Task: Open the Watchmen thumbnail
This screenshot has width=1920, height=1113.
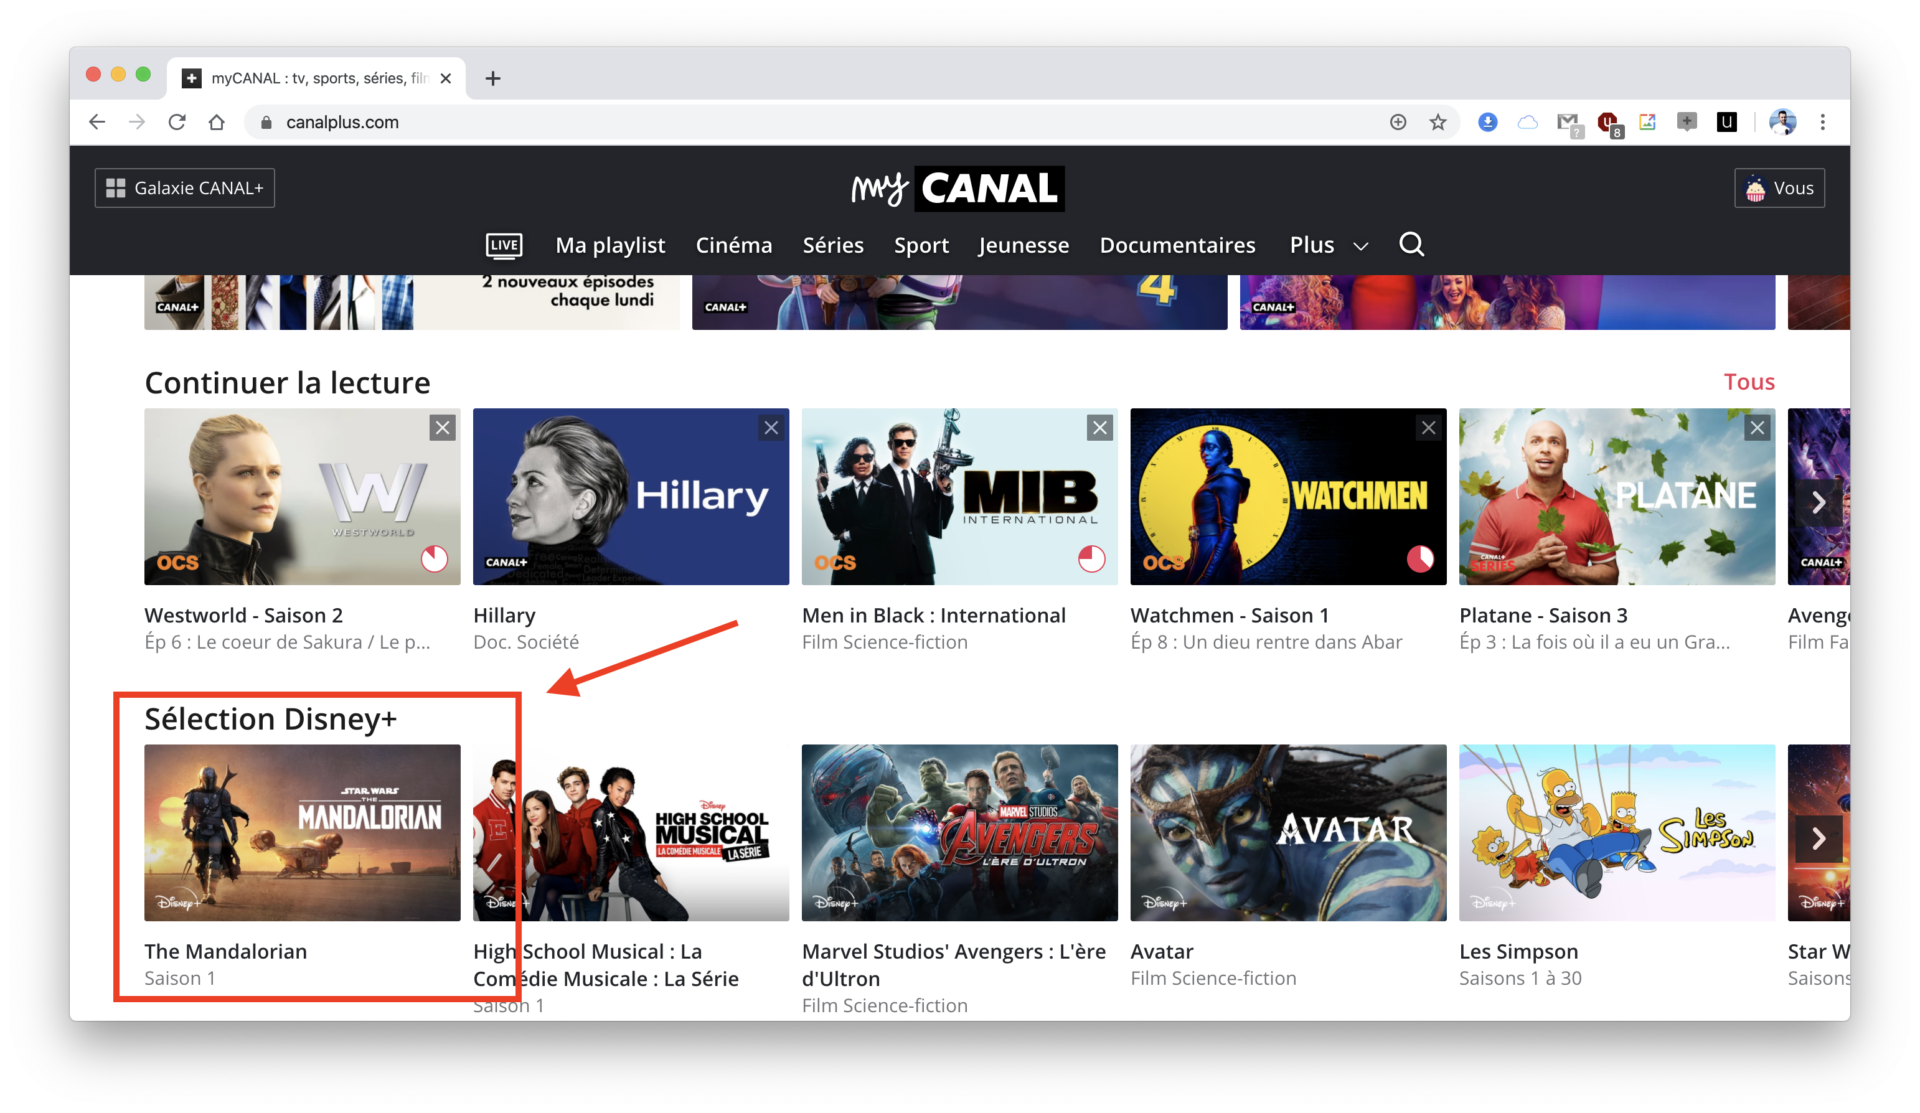Action: [x=1288, y=496]
